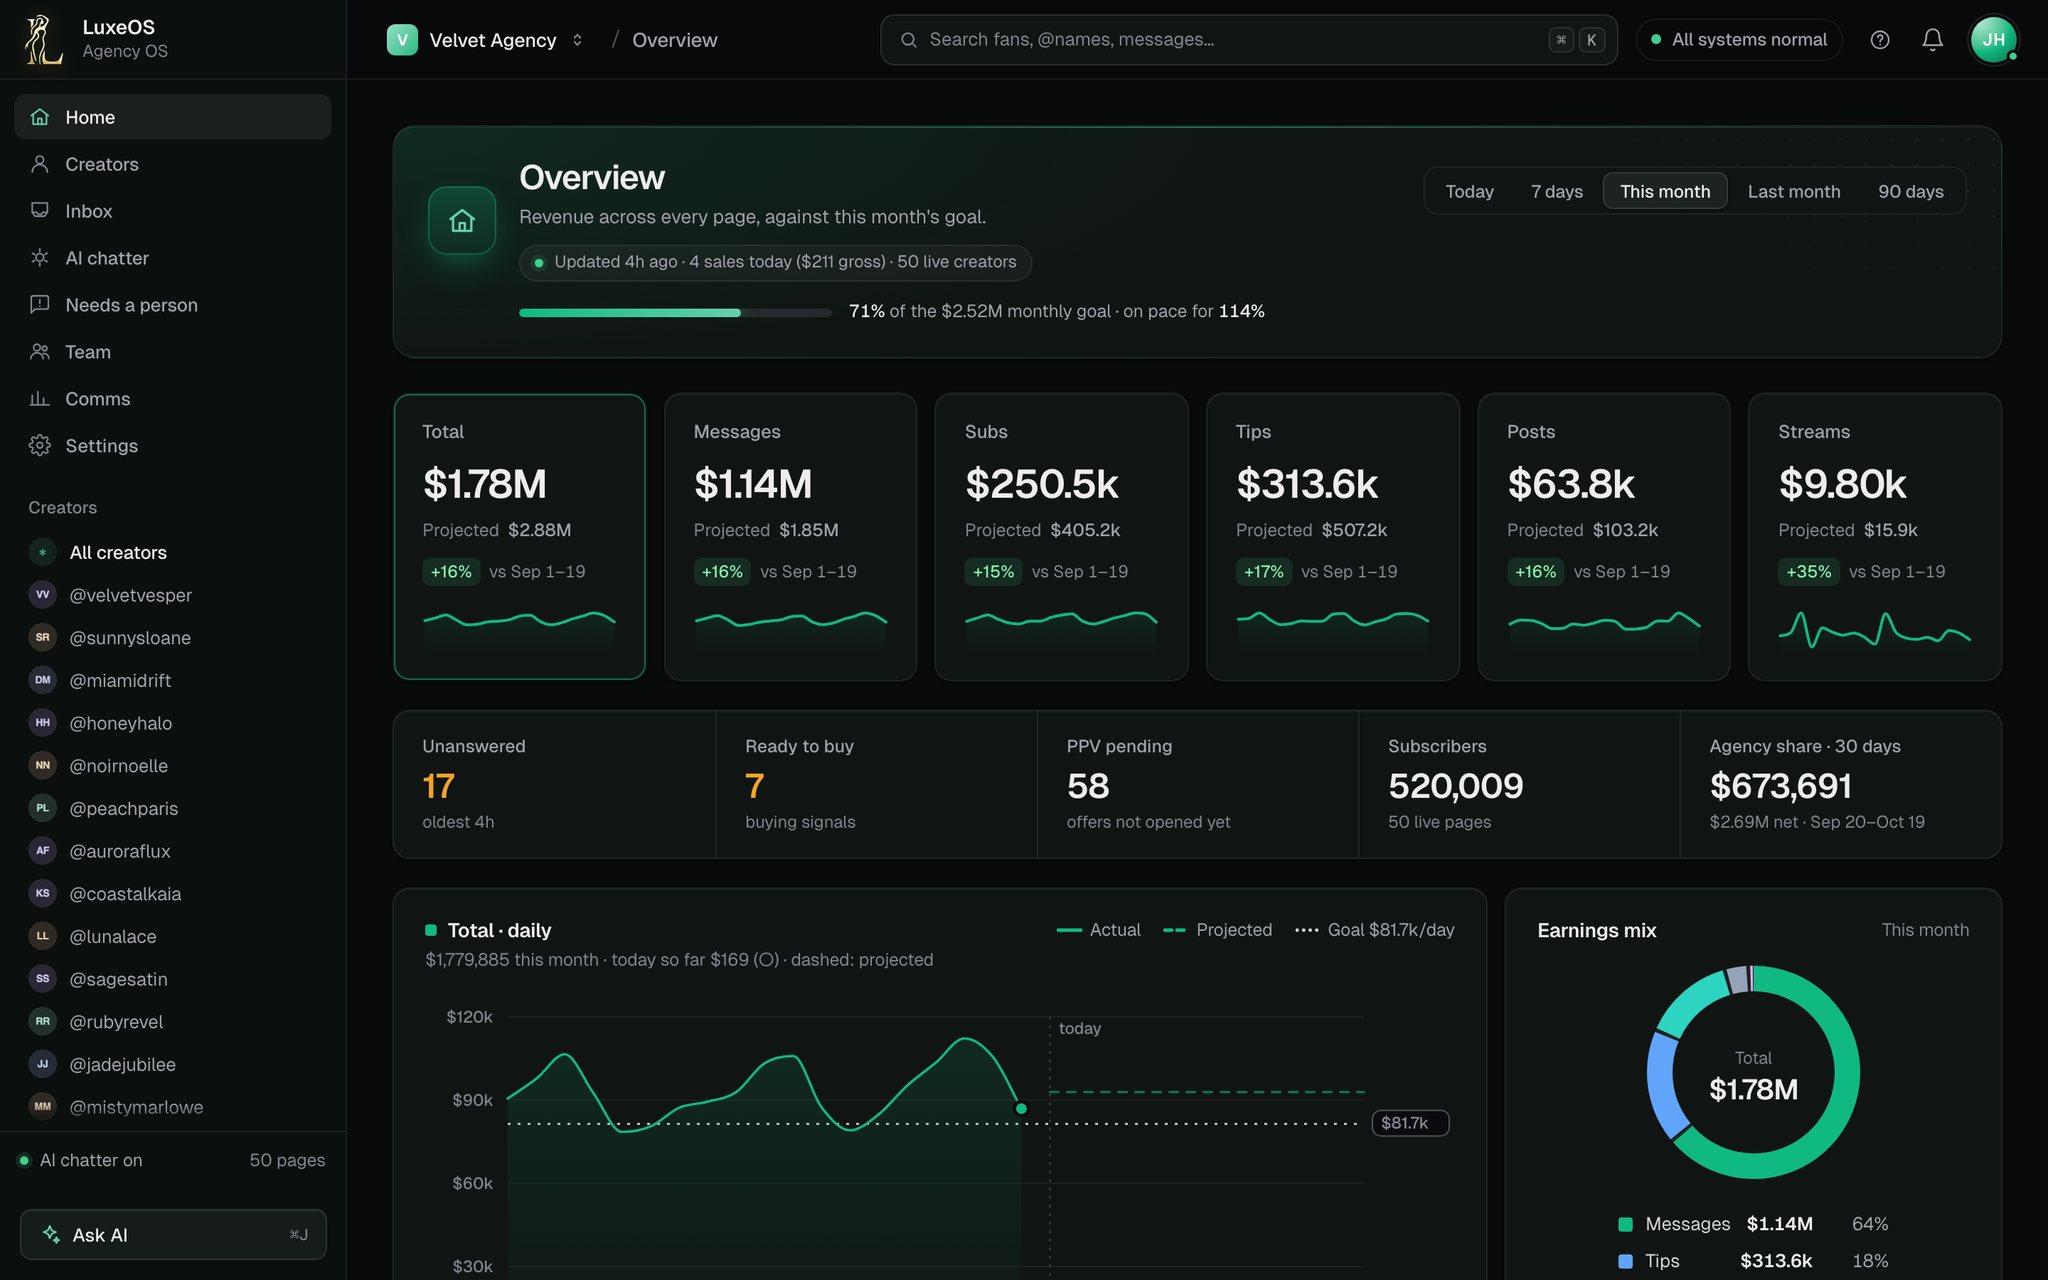The height and width of the screenshot is (1280, 2048).
Task: Select the Total revenue card
Action: [x=519, y=537]
